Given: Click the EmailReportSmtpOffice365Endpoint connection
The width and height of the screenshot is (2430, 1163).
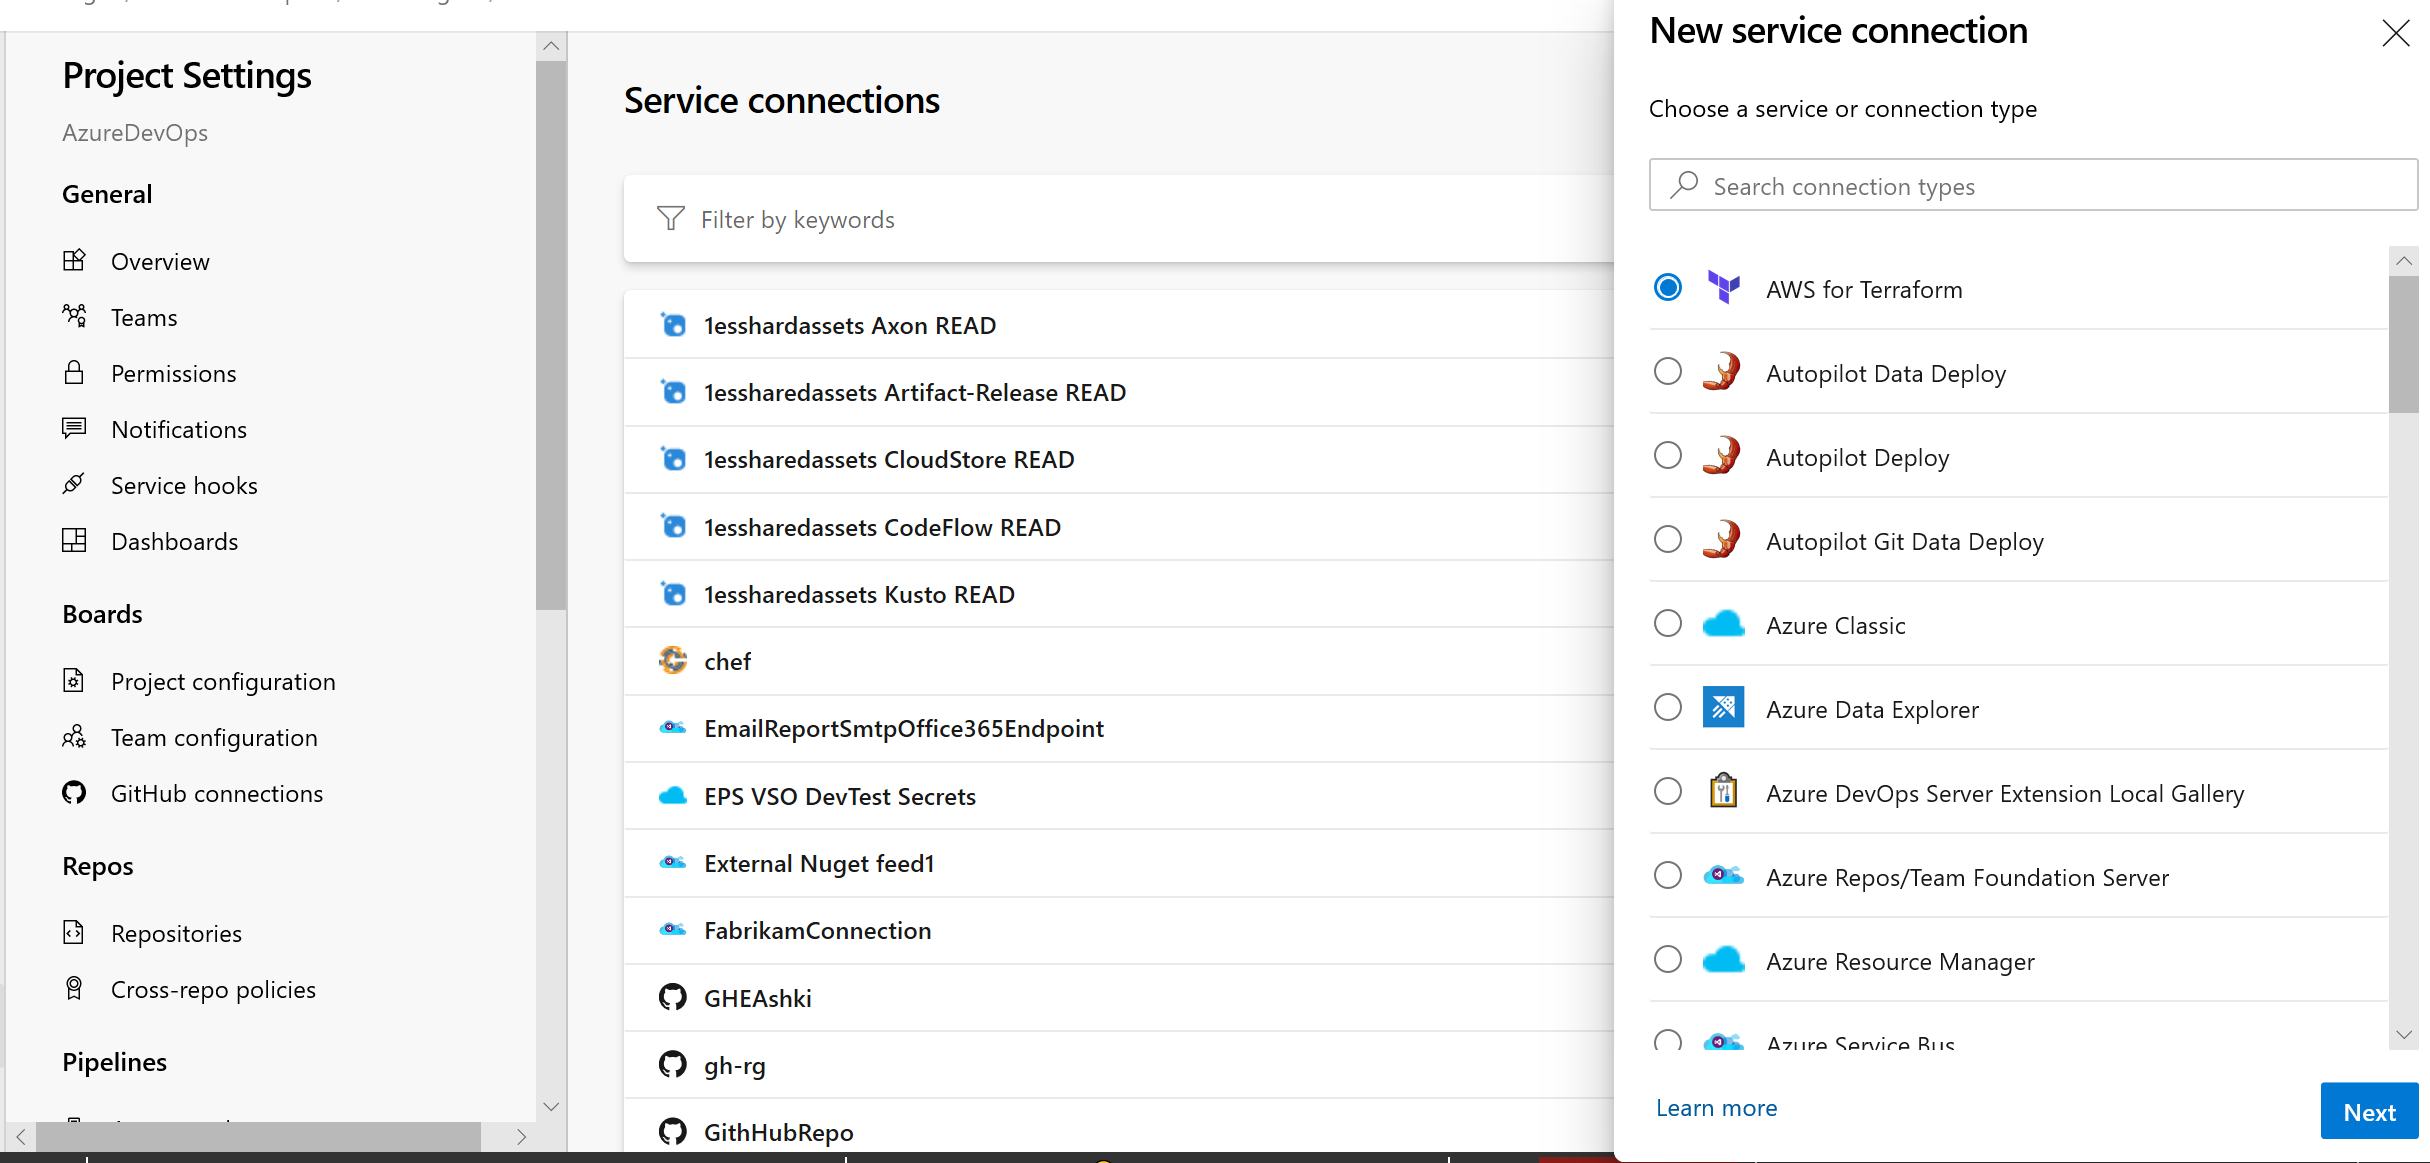Looking at the screenshot, I should point(904,727).
